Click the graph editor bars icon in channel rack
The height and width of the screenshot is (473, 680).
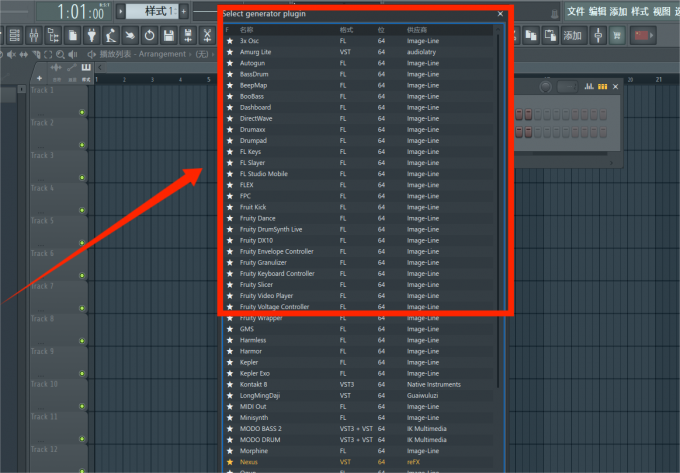coord(588,87)
